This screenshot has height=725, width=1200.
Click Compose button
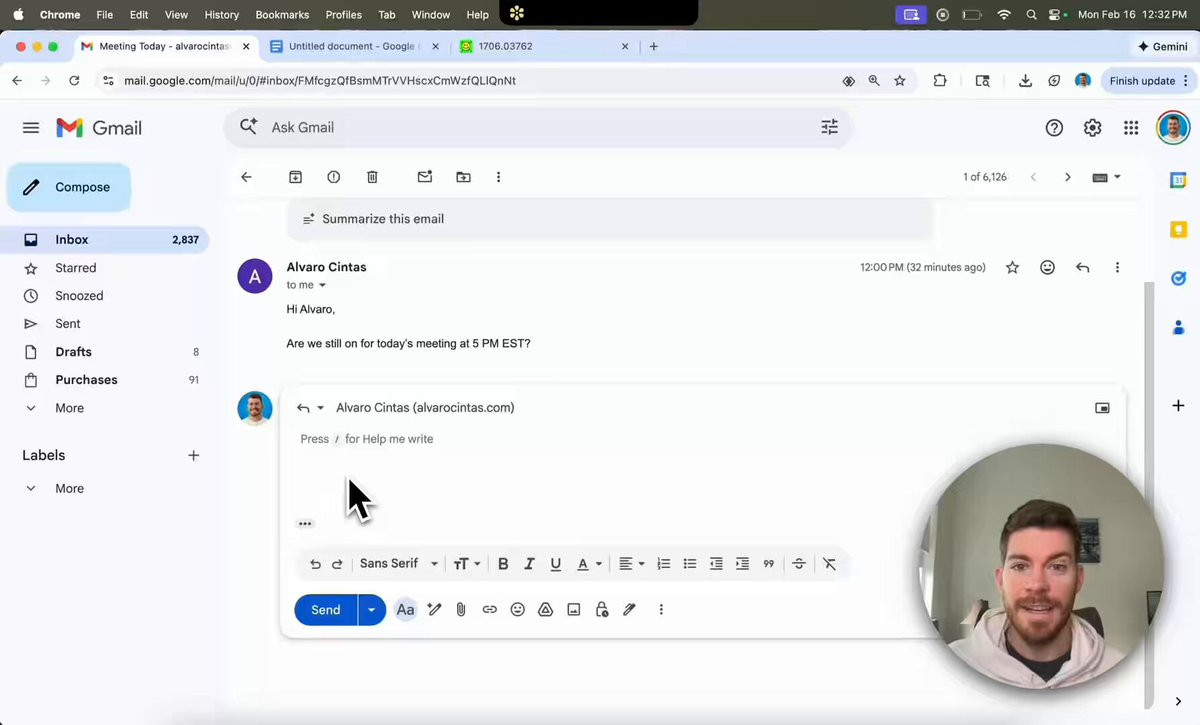pos(69,187)
